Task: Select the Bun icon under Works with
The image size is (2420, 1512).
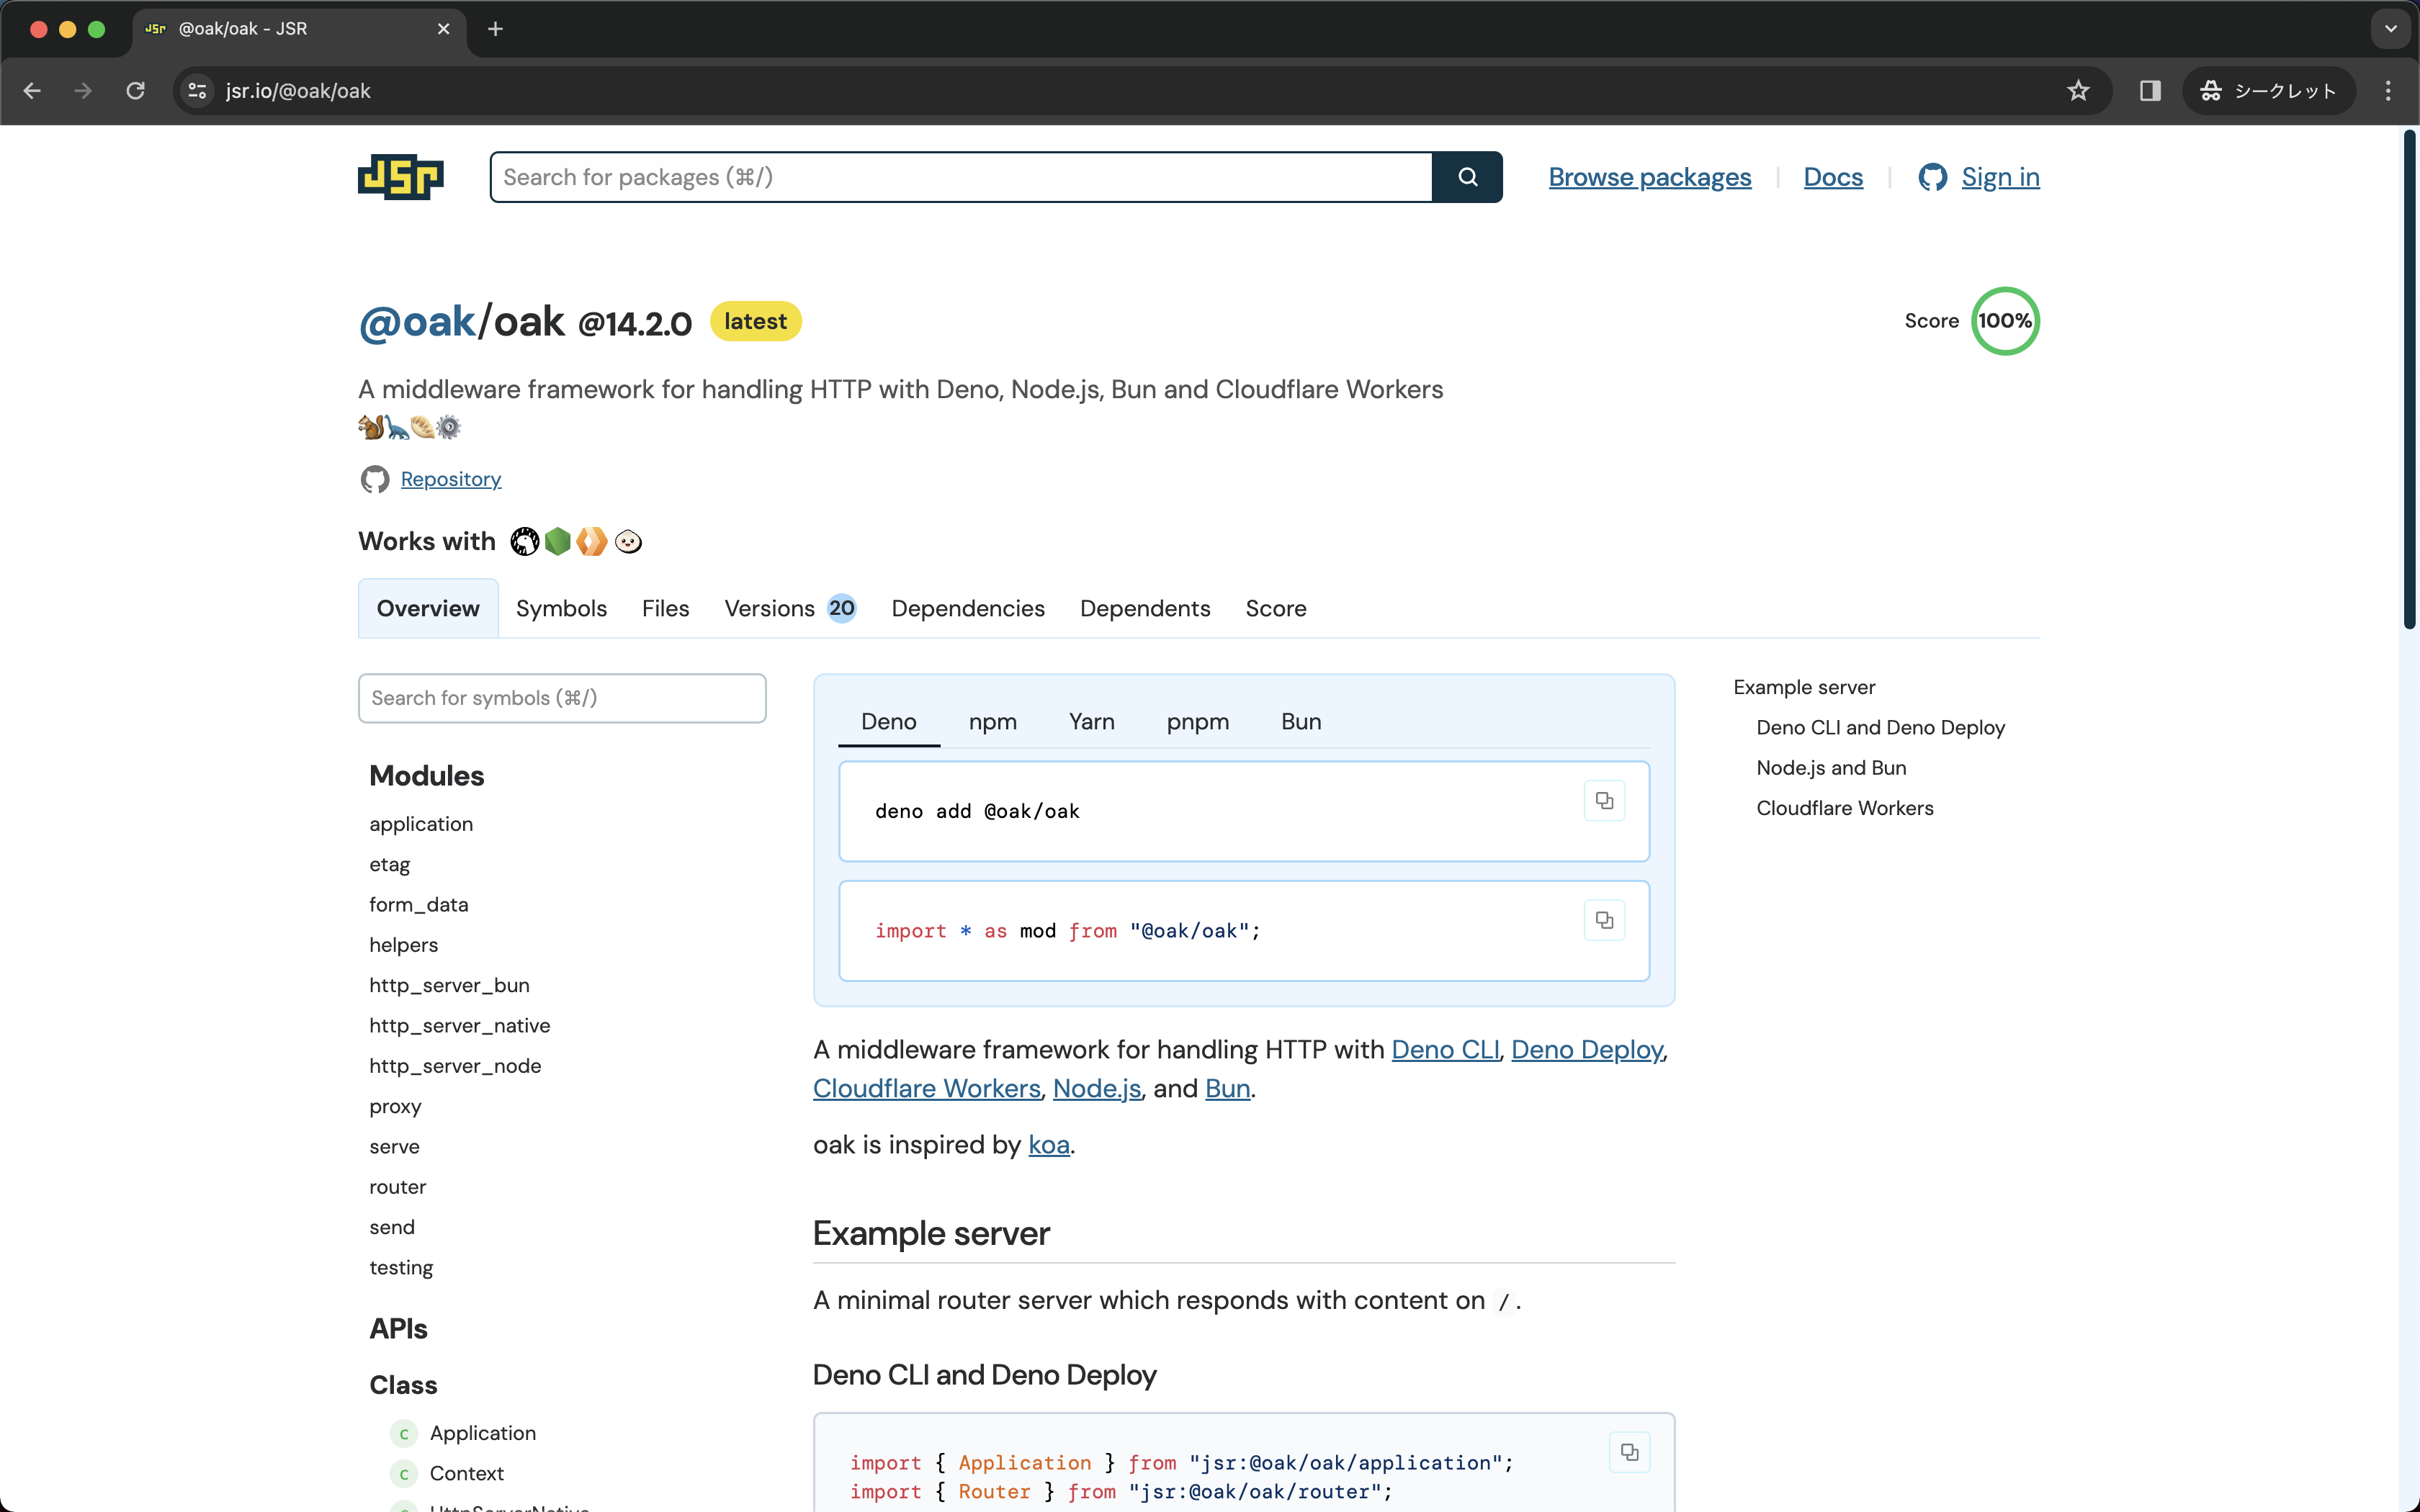Action: coord(628,541)
